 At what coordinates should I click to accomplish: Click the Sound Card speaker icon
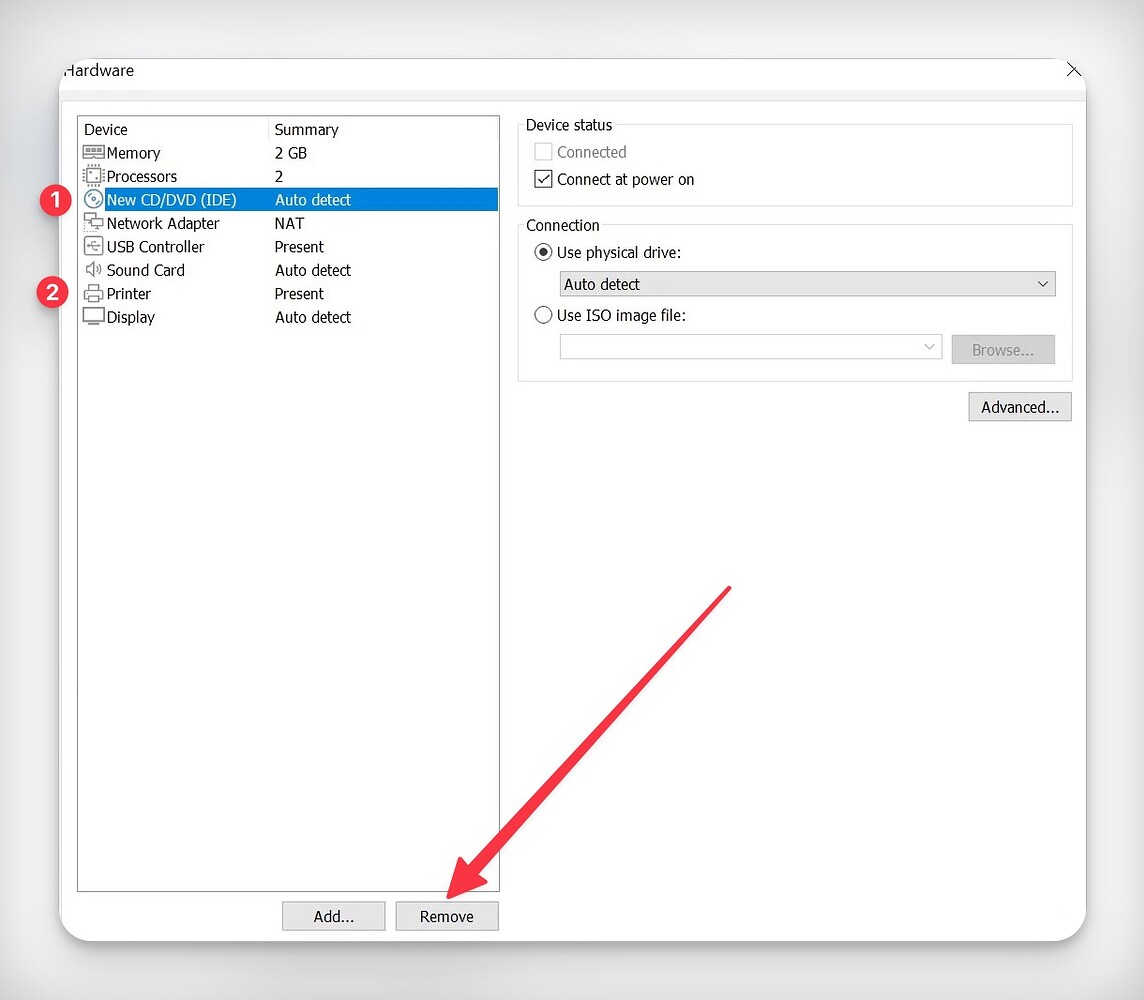[93, 270]
